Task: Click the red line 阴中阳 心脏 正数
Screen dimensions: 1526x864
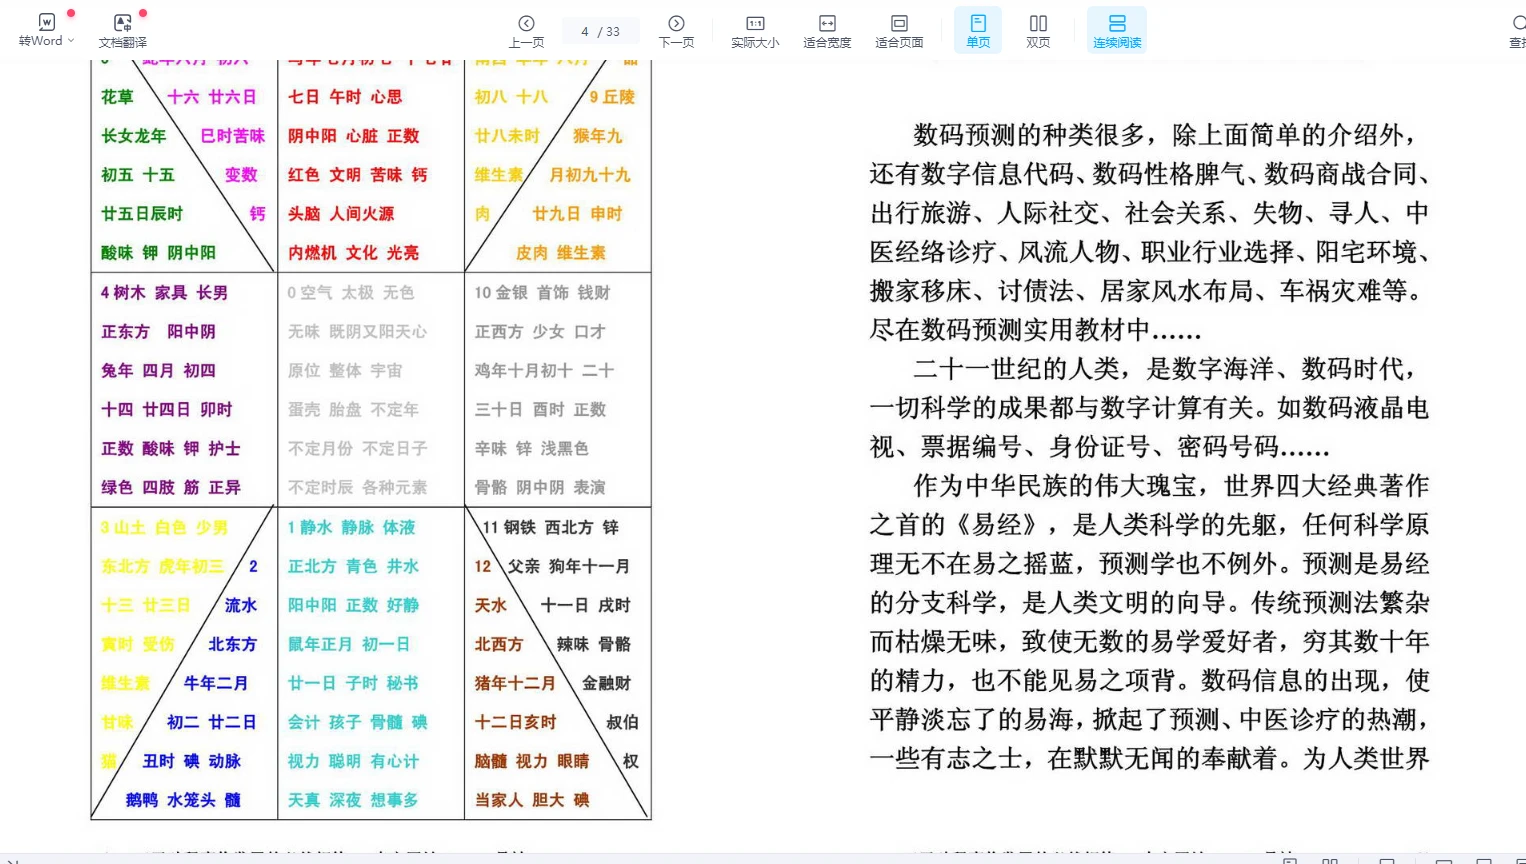Action: click(354, 136)
